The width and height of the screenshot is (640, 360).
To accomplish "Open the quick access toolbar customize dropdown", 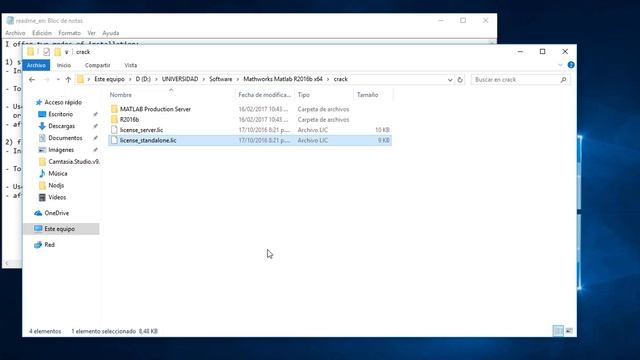I will click(67, 52).
